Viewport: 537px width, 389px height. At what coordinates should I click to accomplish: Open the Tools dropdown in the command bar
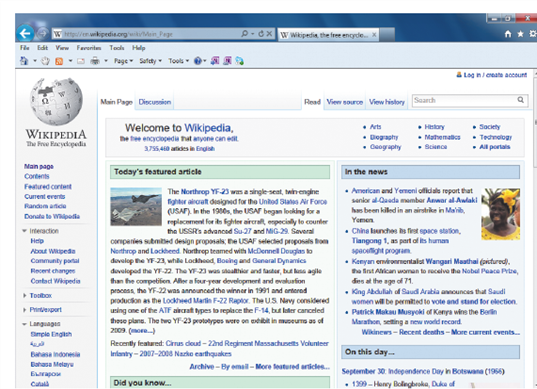(x=178, y=61)
